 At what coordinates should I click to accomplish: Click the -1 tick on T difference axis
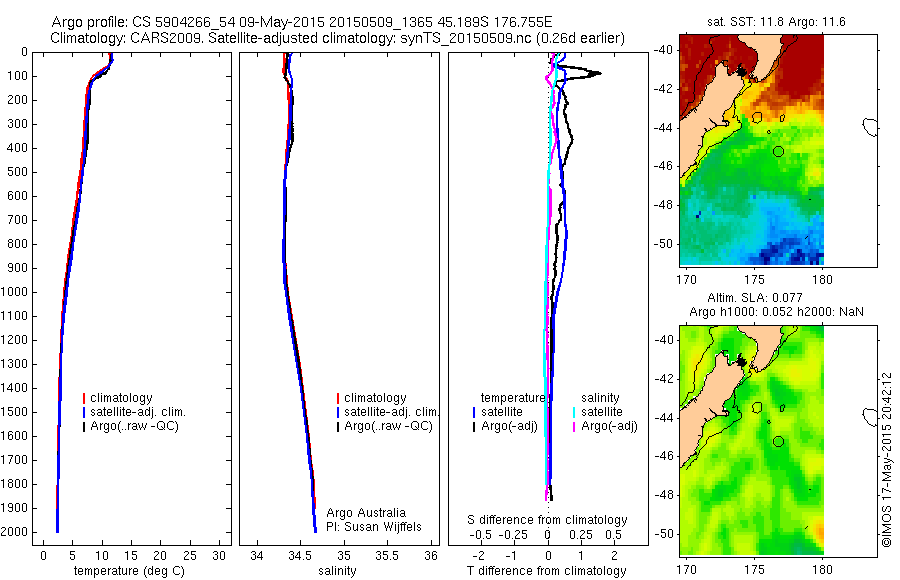pyautogui.click(x=511, y=555)
